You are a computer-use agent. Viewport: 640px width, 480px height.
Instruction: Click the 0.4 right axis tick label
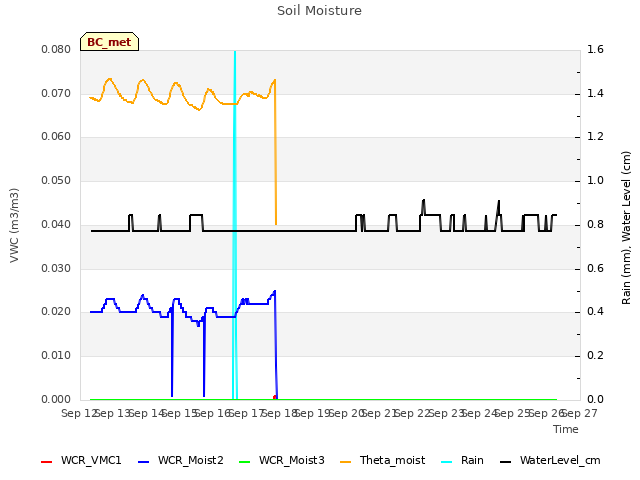coord(595,311)
